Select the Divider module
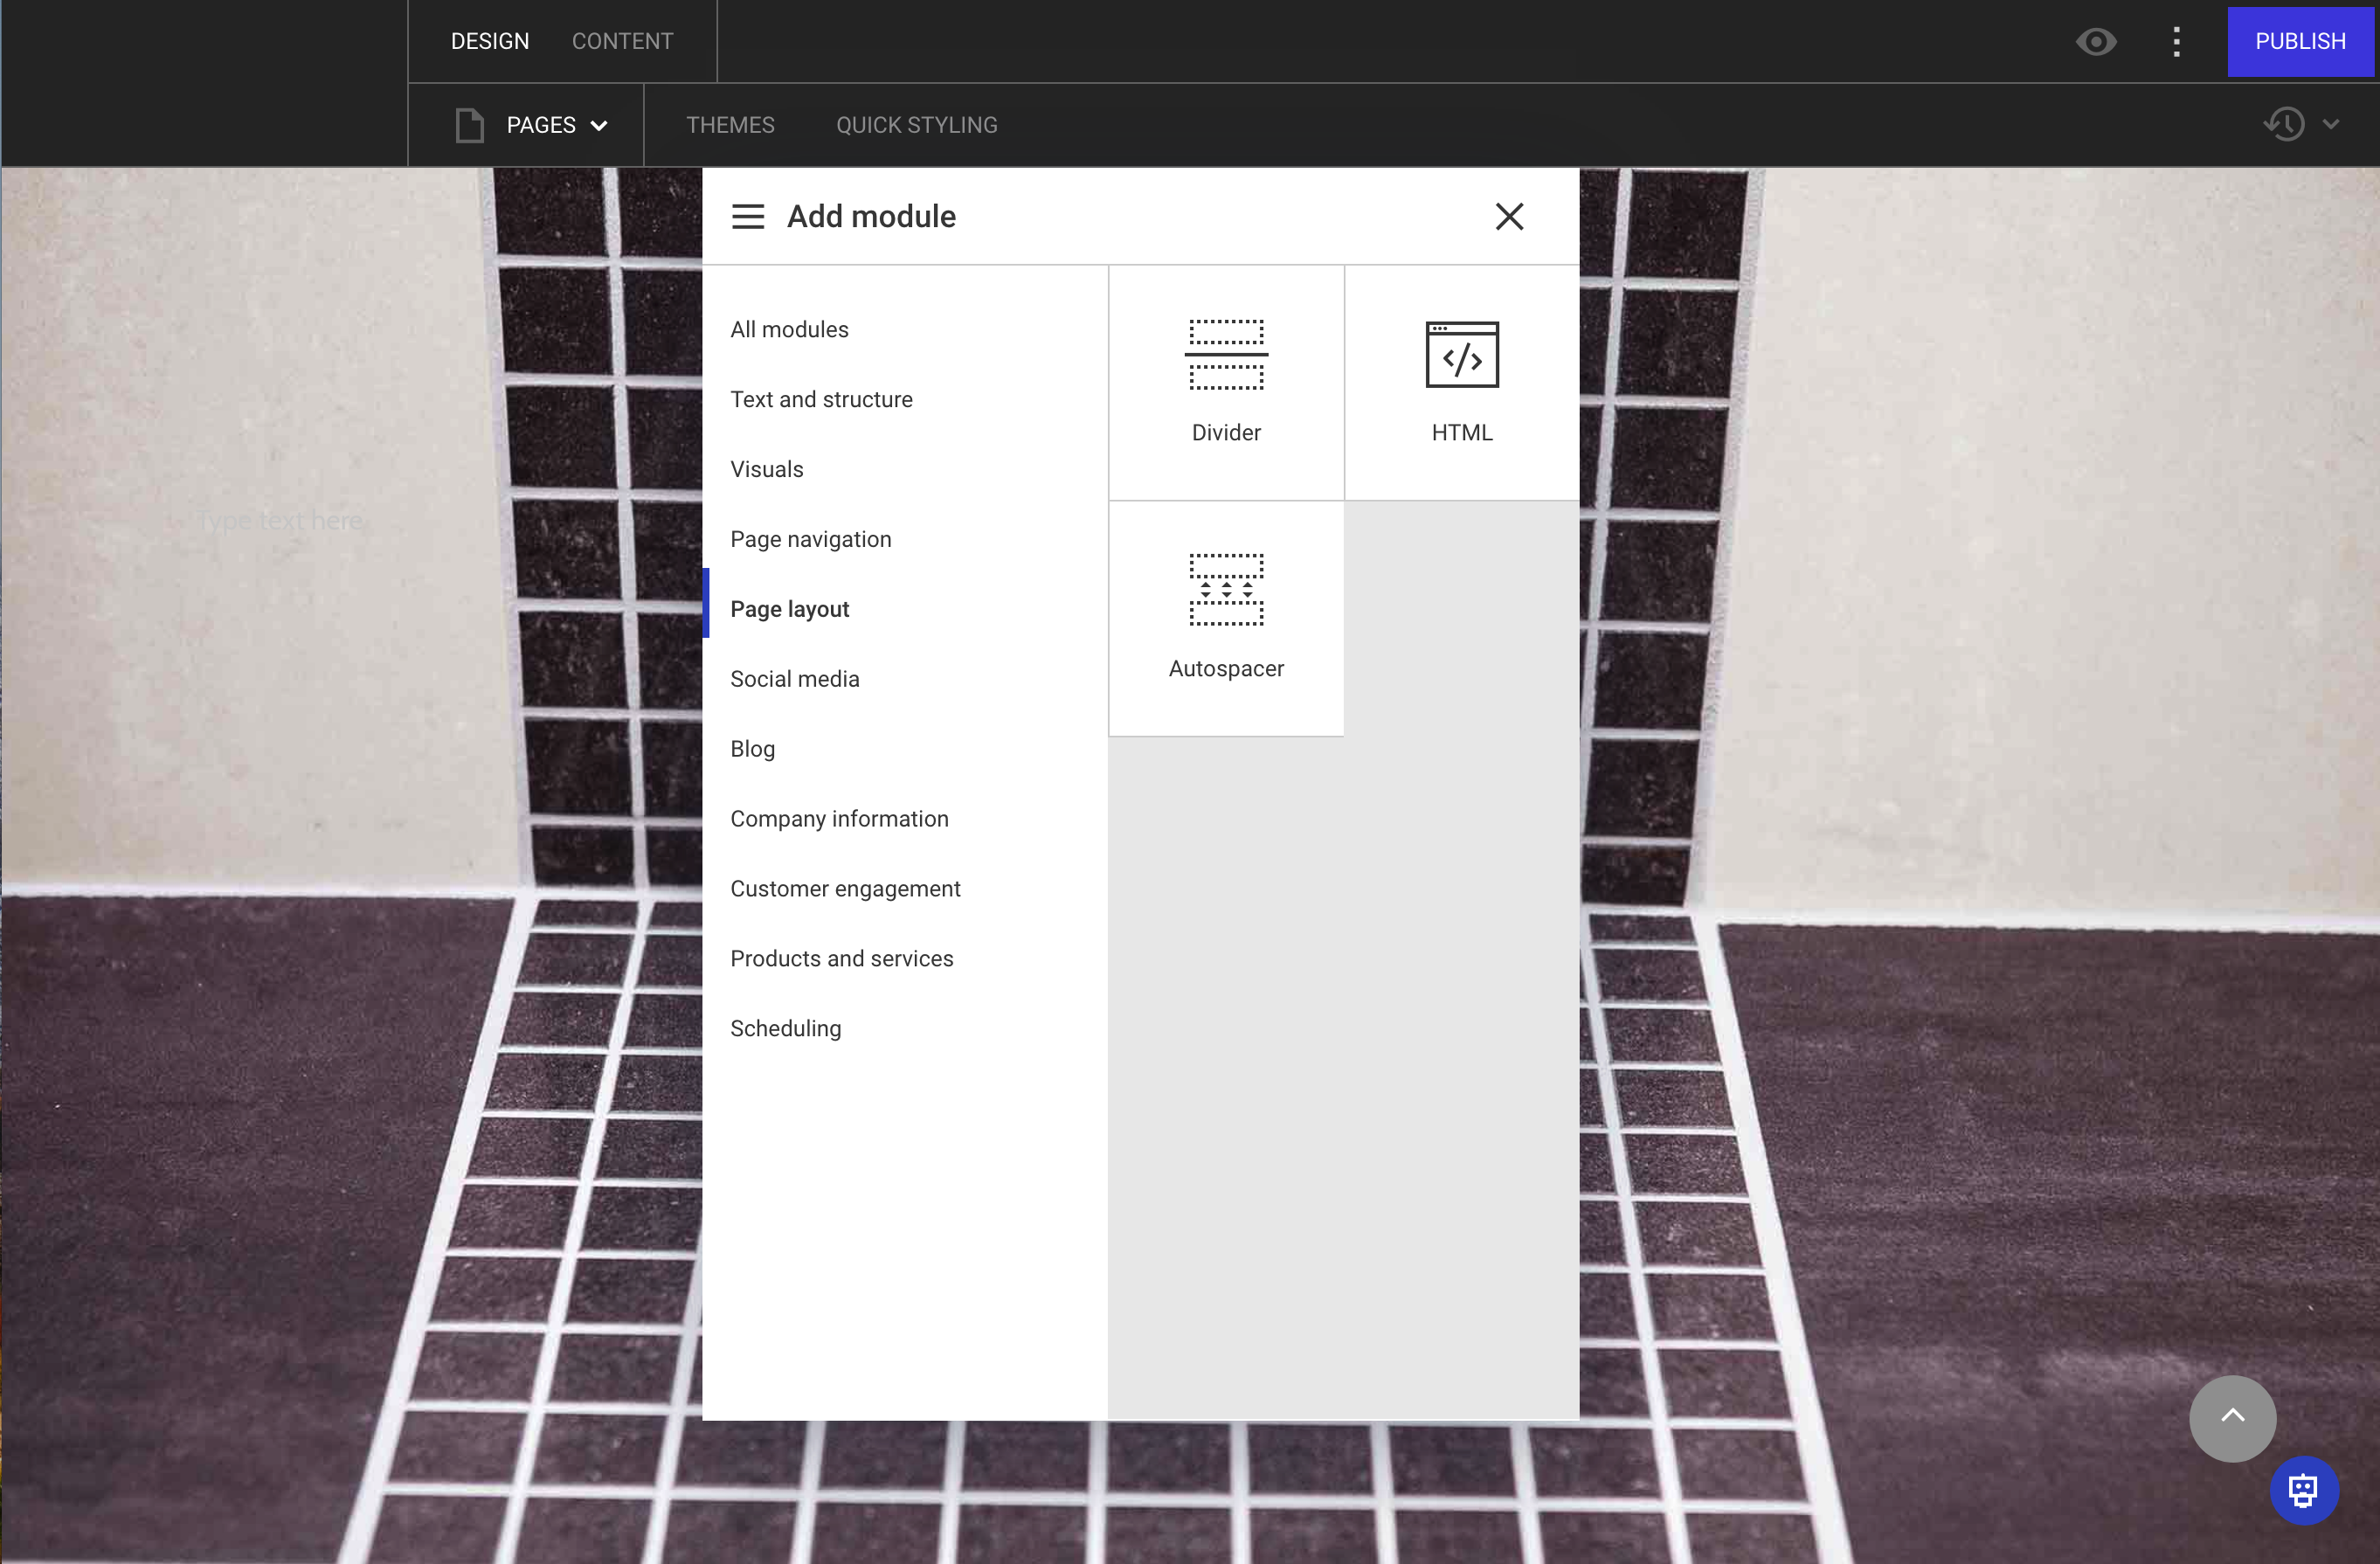The height and width of the screenshot is (1564, 2380). (1226, 381)
